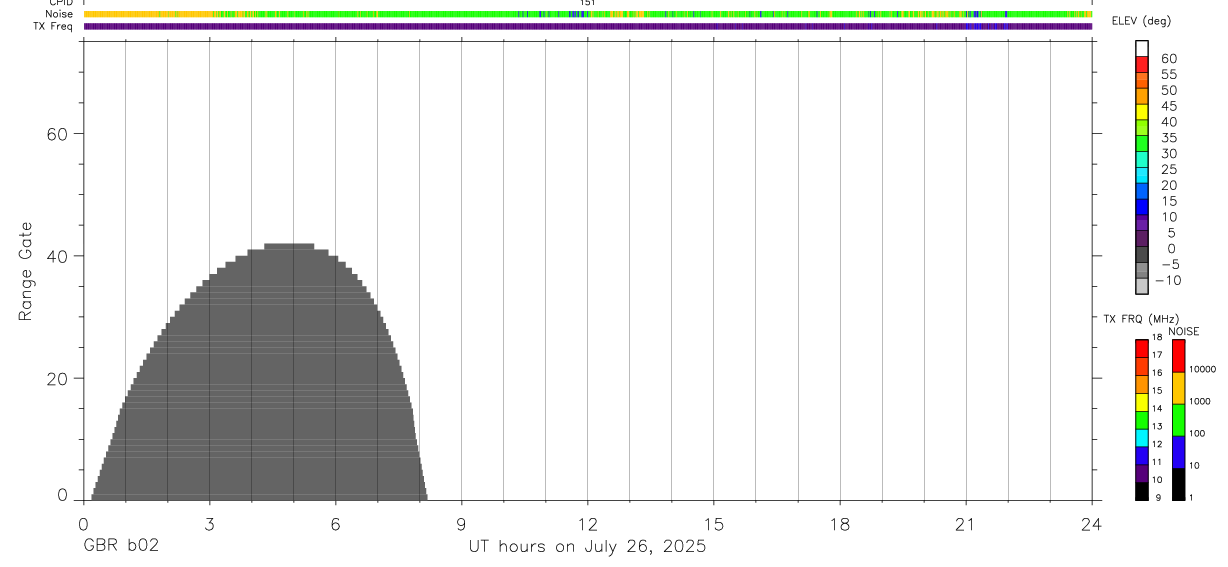This screenshot has height=567, width=1228.
Task: Click the "151" CPID value
Action: pos(588,3)
